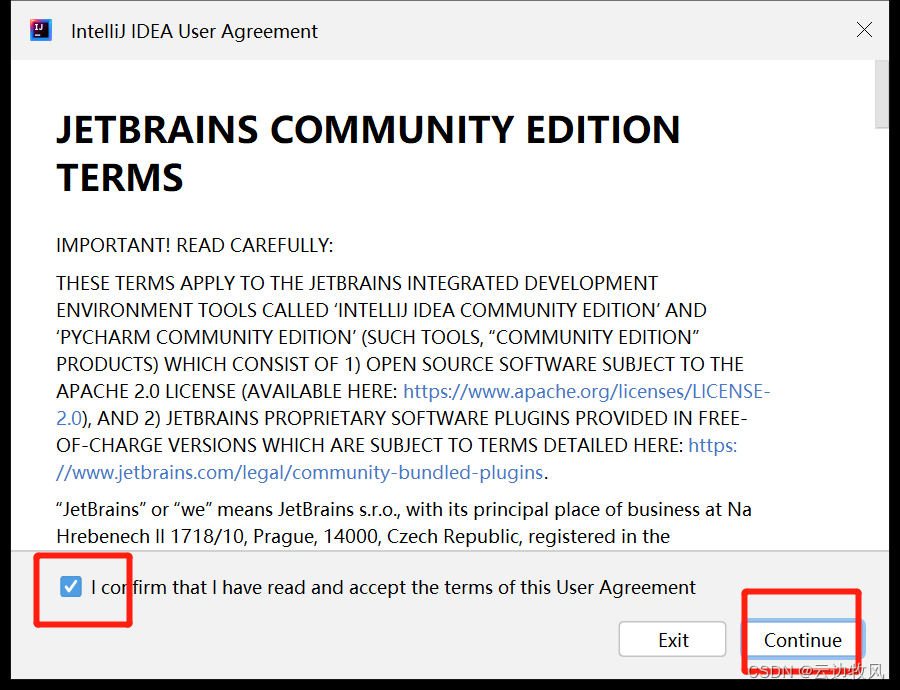The height and width of the screenshot is (690, 900).
Task: Click the paragraph starting with “JetBrains” or “we”
Action: pos(404,523)
